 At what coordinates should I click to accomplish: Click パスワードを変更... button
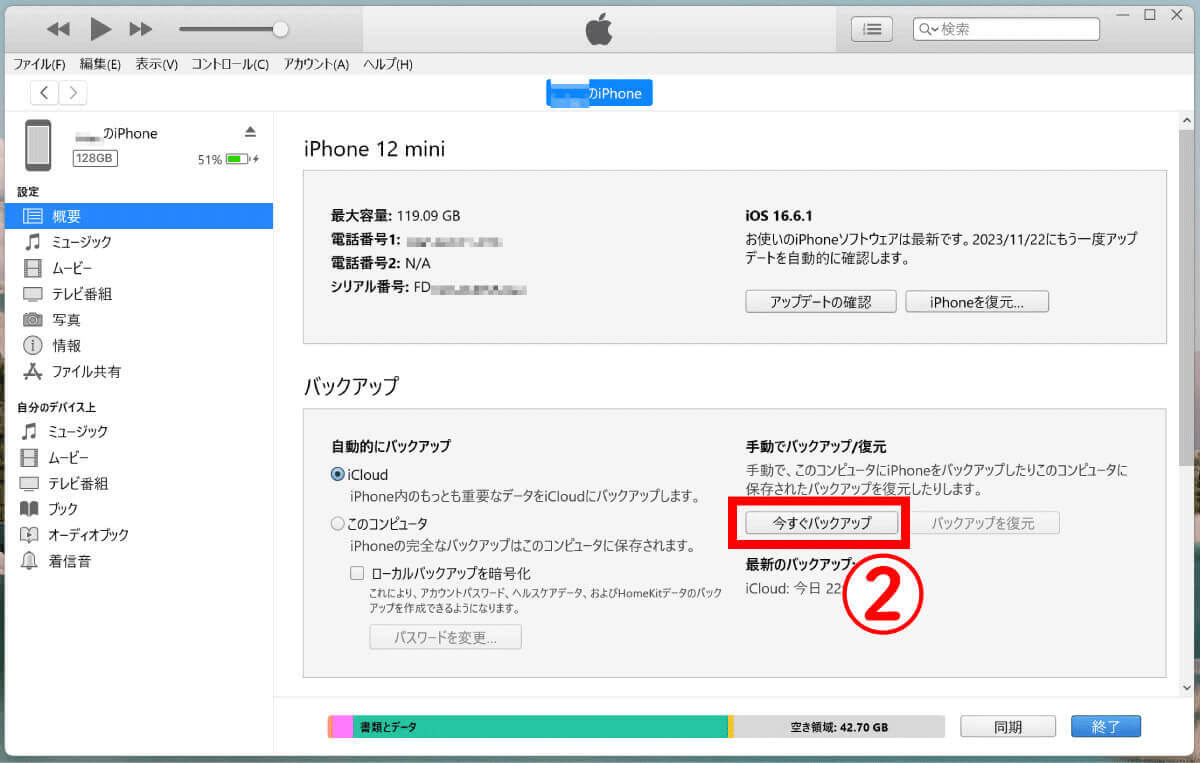click(x=445, y=637)
